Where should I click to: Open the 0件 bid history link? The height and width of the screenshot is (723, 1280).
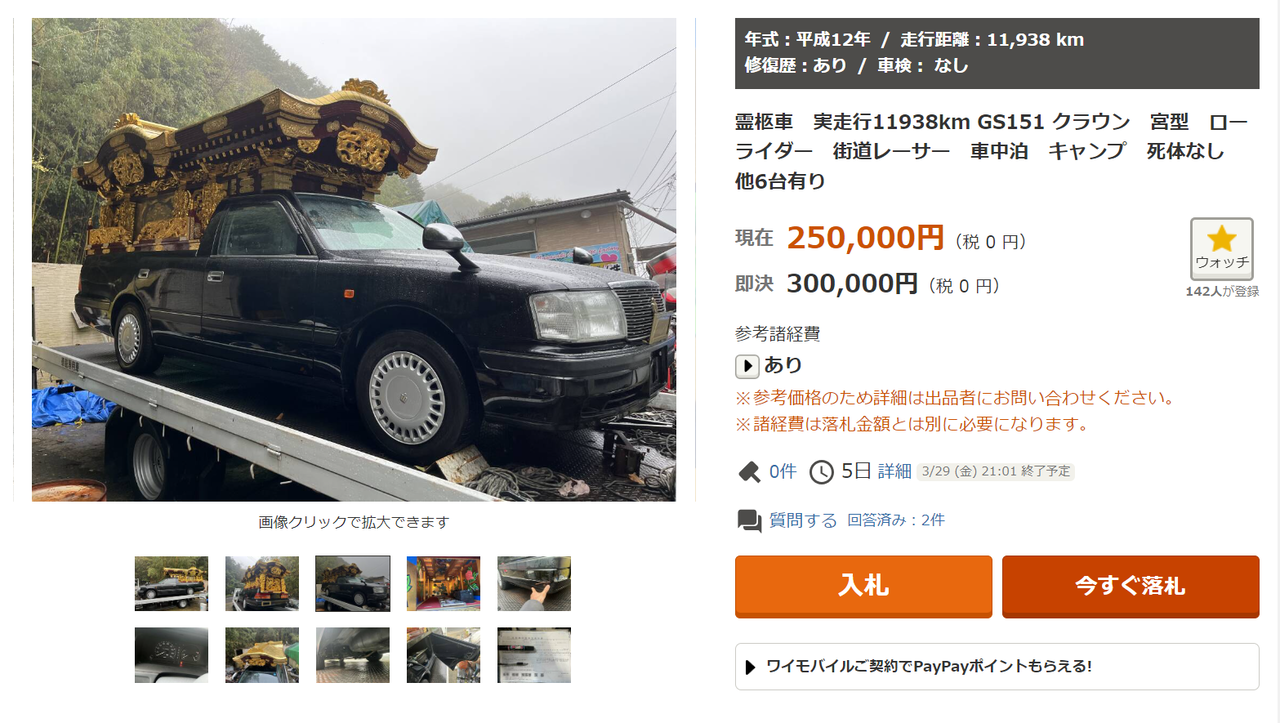coord(783,471)
